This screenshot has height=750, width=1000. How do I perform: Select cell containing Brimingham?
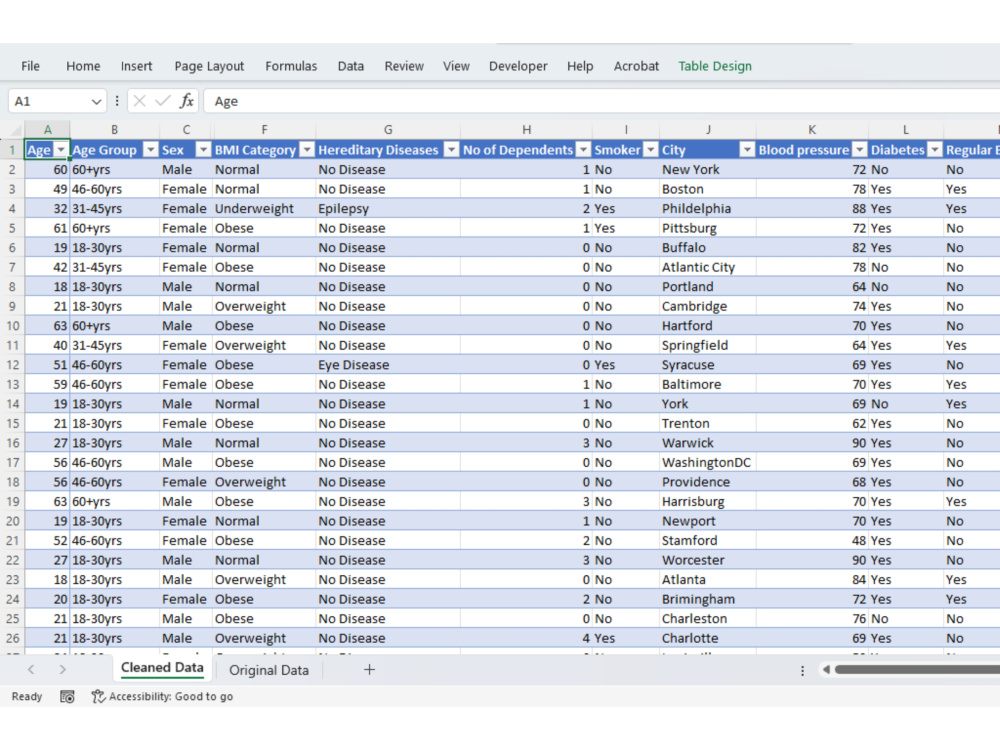click(x=708, y=599)
